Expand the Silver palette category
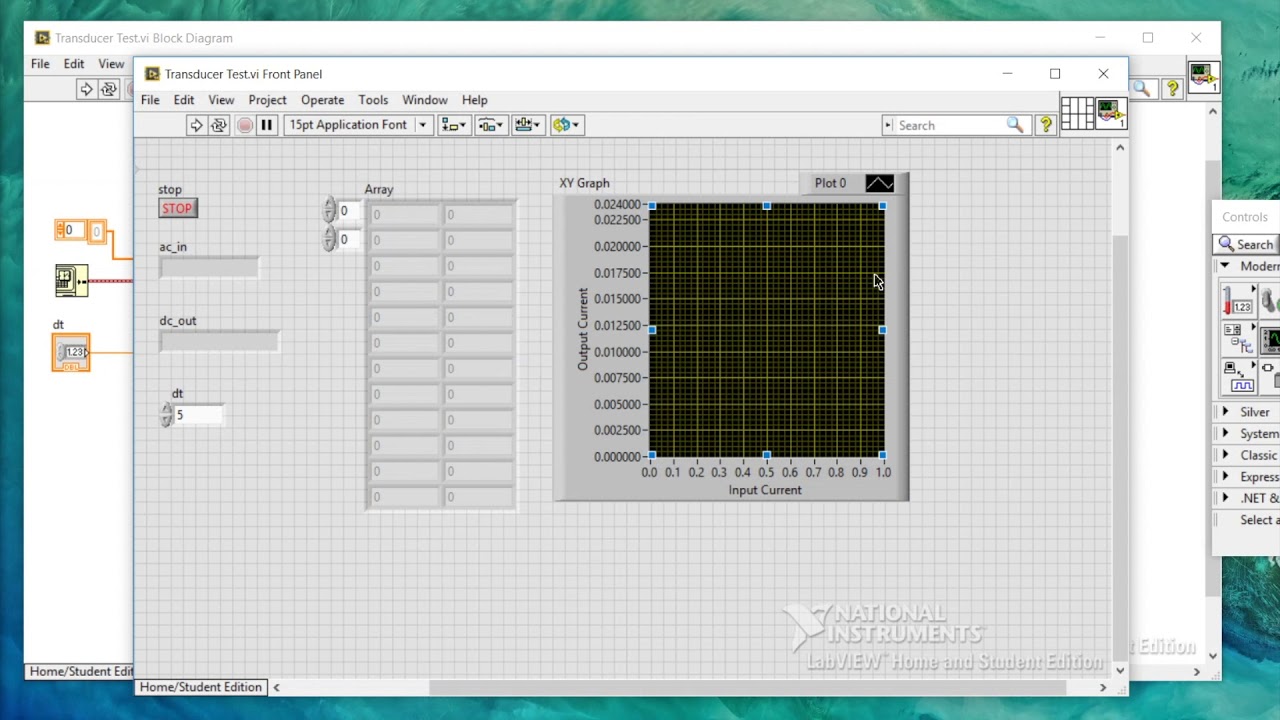Viewport: 1280px width, 720px height. point(1225,412)
